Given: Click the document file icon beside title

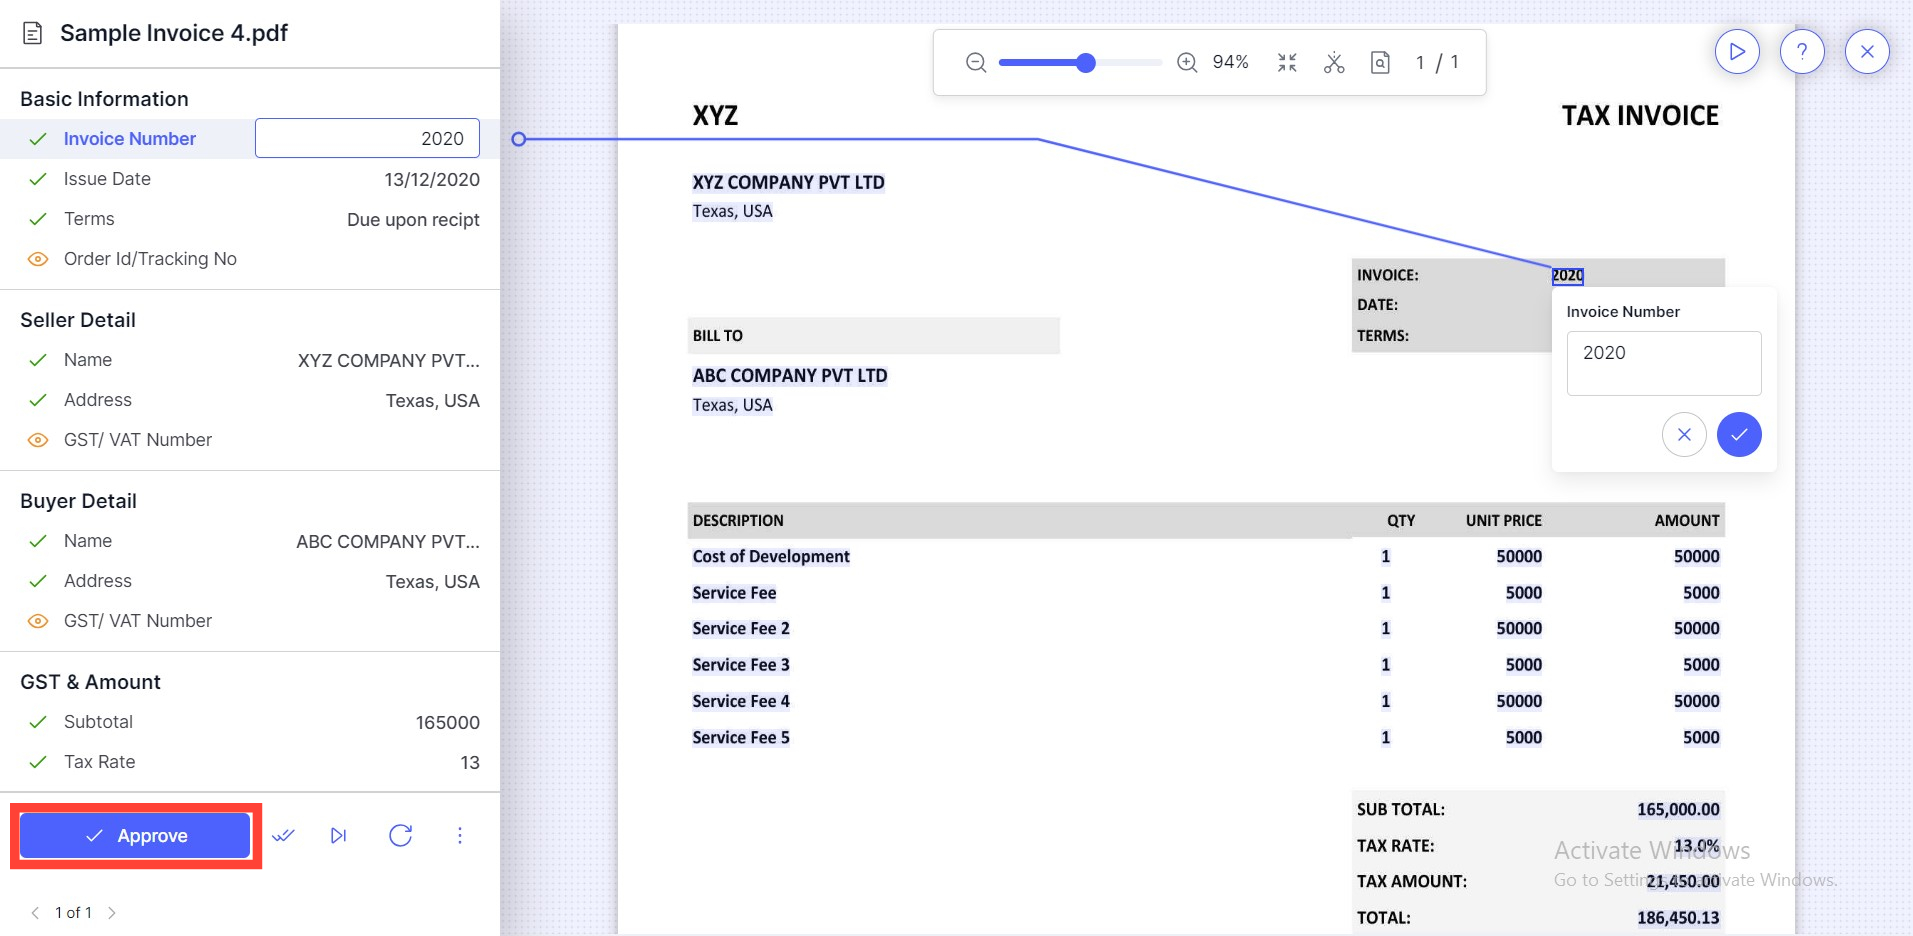Looking at the screenshot, I should point(33,33).
